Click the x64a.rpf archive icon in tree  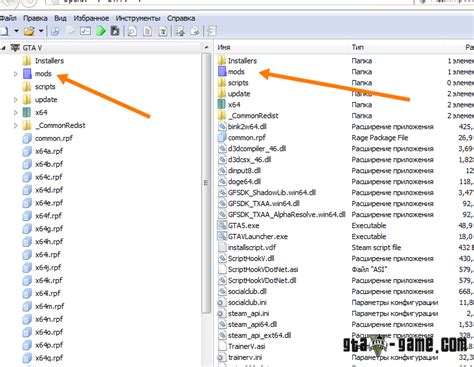click(x=27, y=151)
